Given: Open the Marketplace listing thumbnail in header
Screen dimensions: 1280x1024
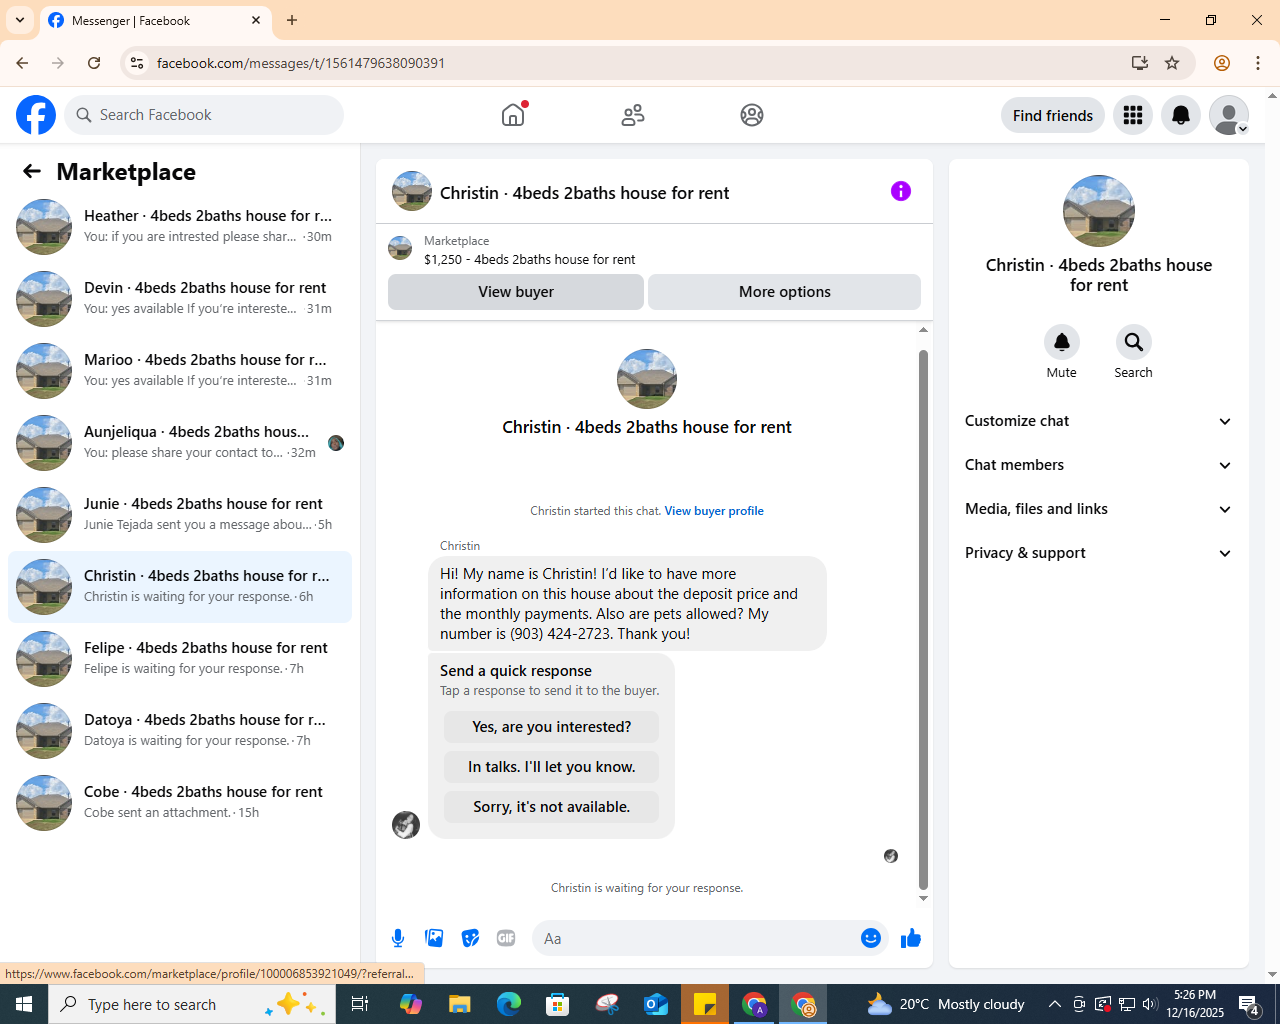Looking at the screenshot, I should point(400,248).
